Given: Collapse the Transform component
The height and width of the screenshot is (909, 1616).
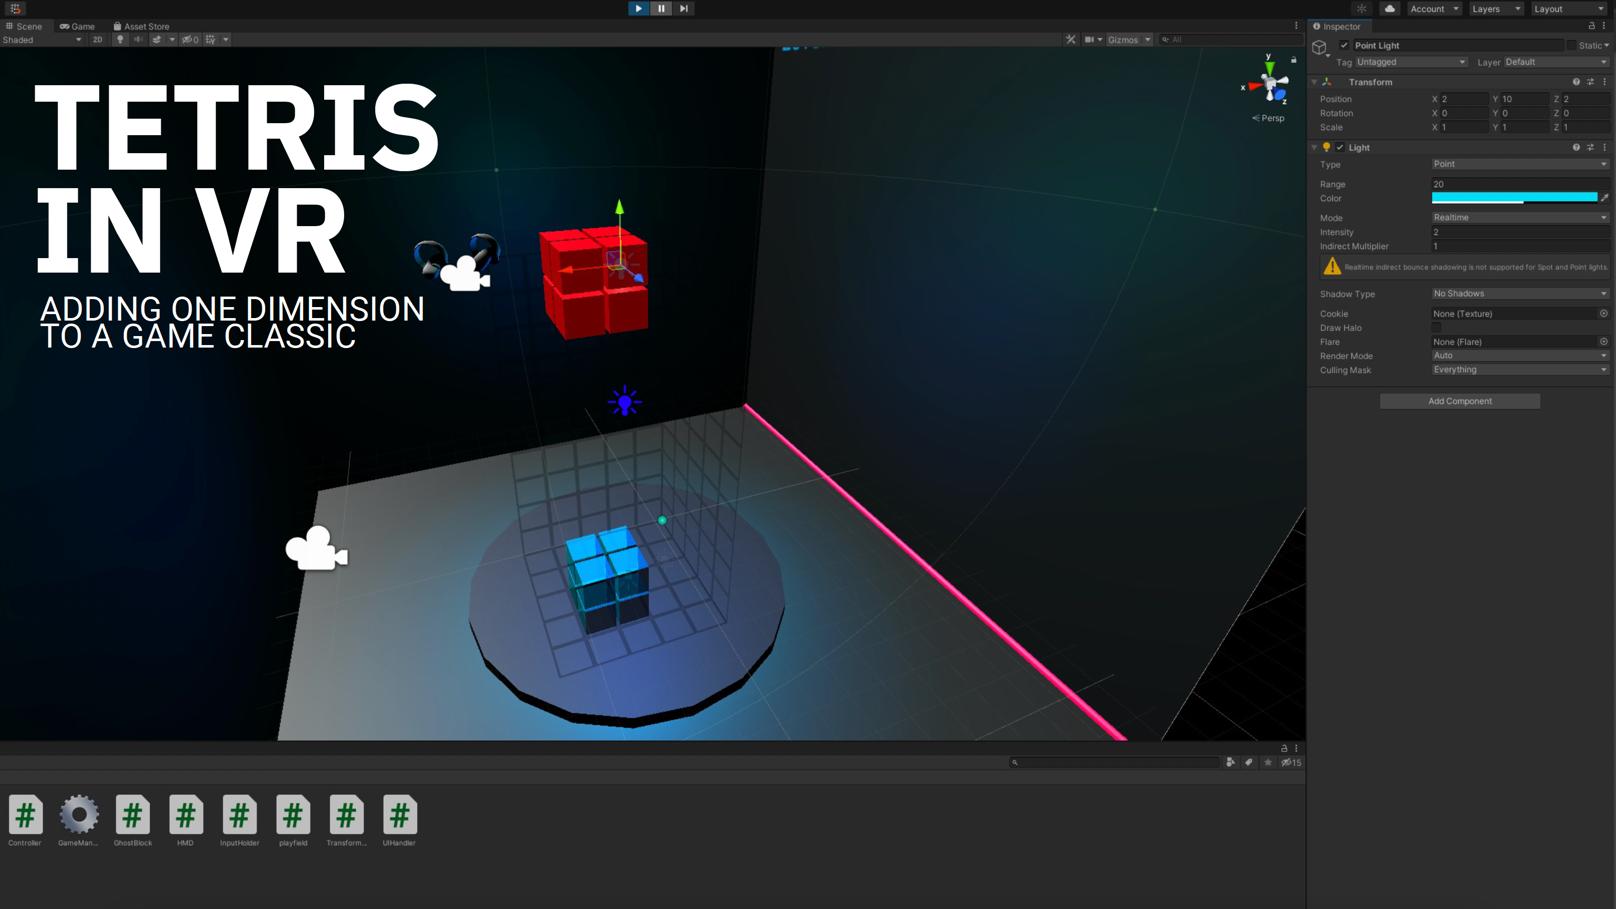Looking at the screenshot, I should coord(1314,82).
